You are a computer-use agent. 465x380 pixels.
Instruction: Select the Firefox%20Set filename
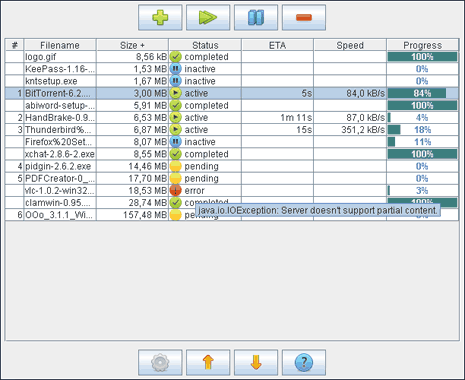58,142
